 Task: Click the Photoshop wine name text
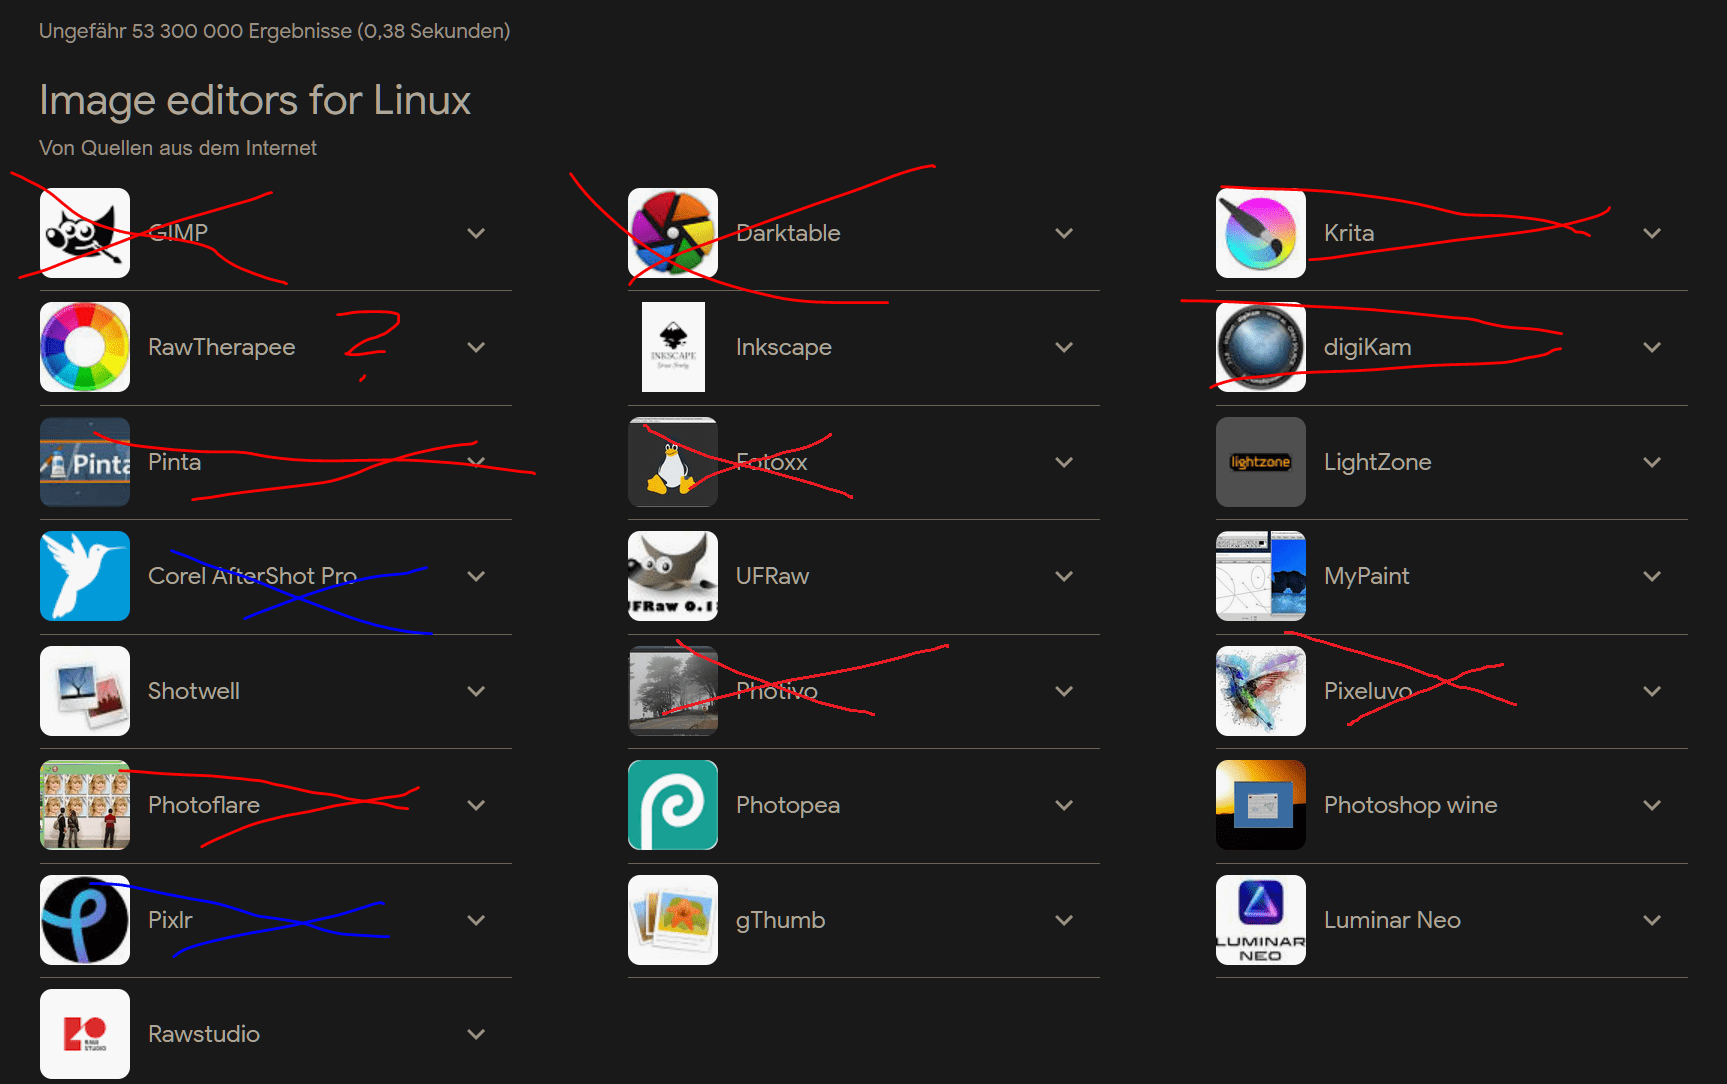[x=1411, y=805]
